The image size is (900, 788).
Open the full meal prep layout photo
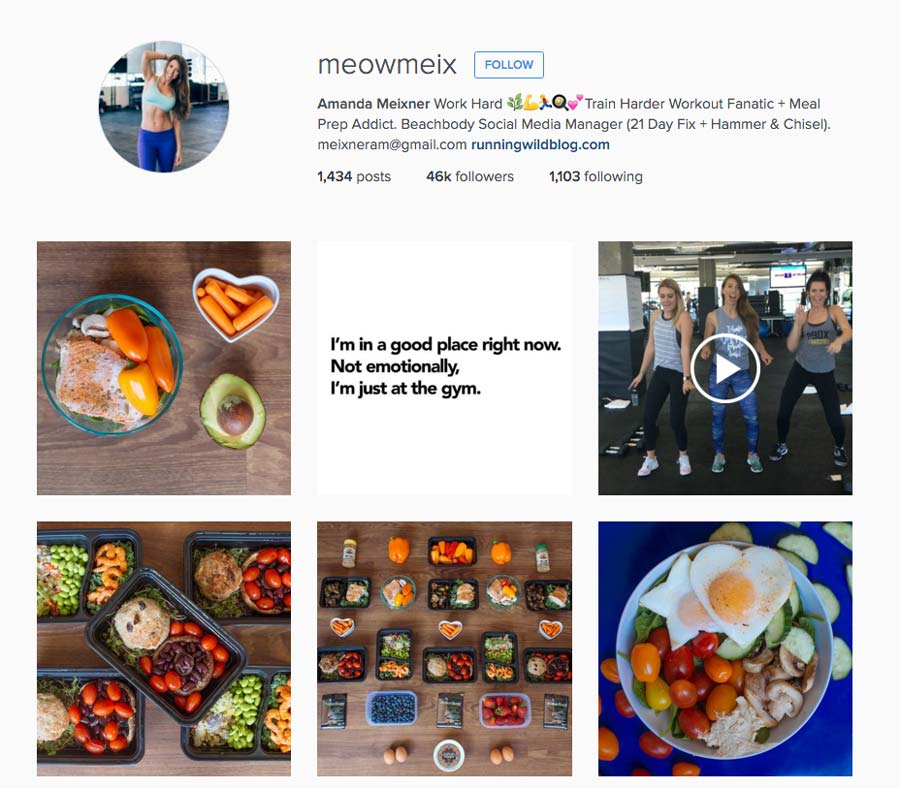444,649
